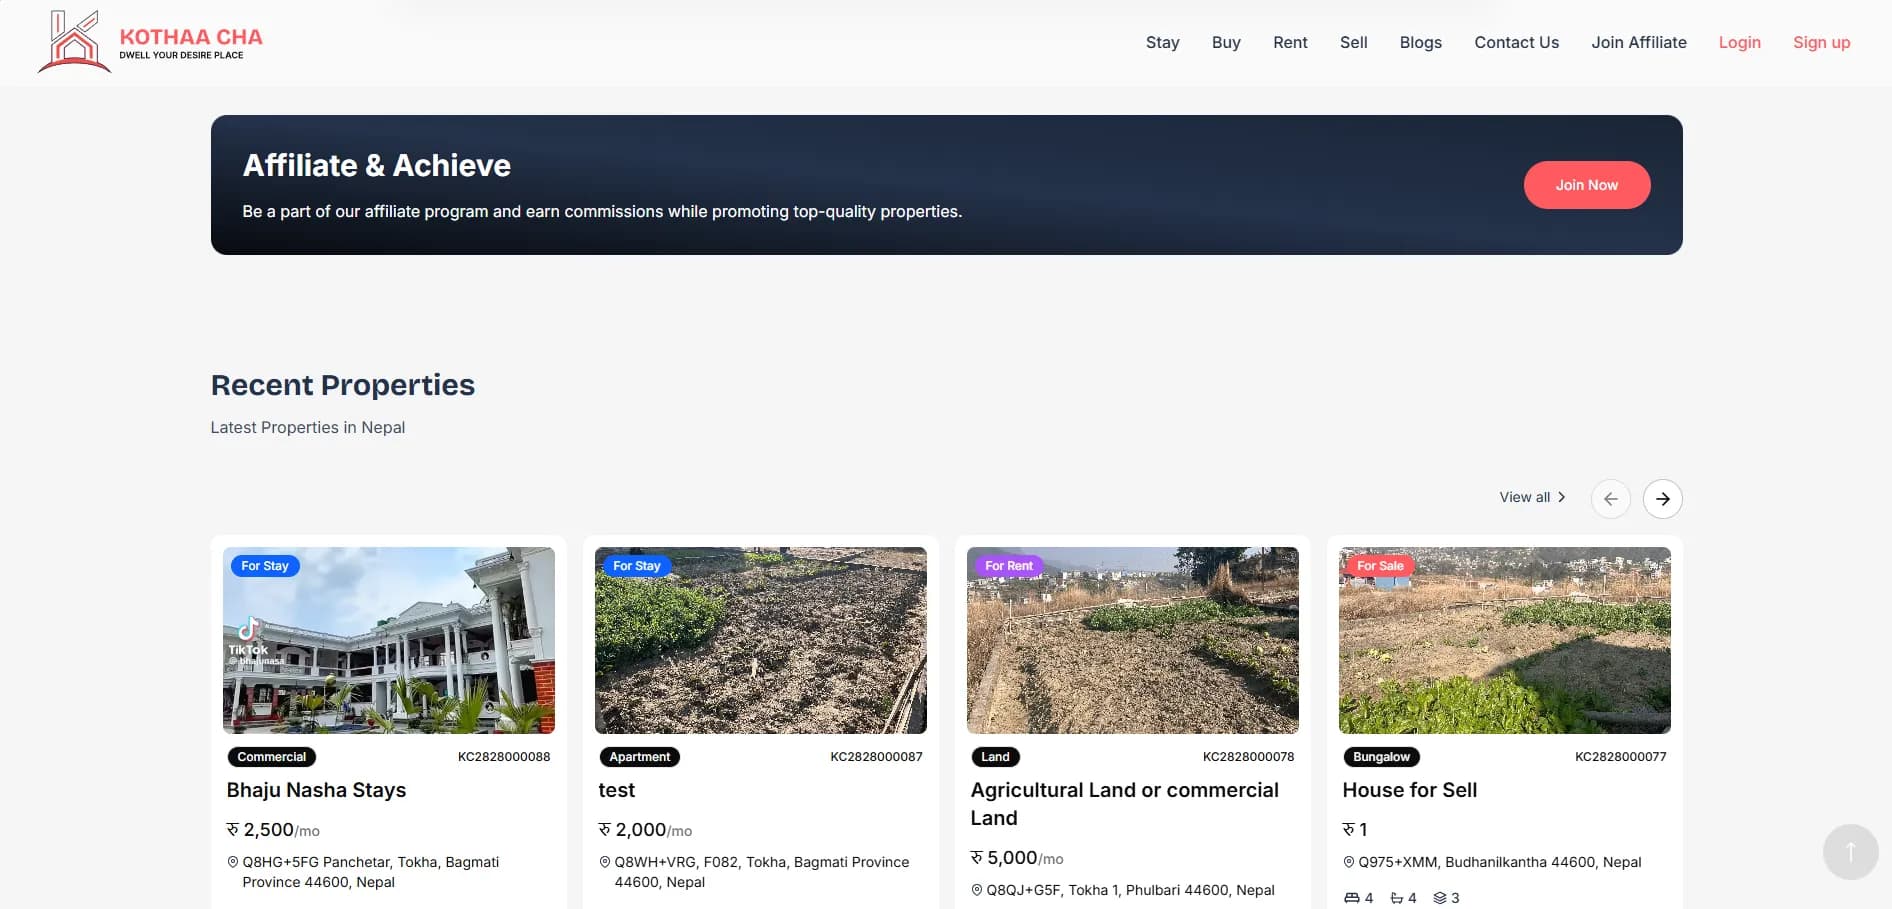Click the Land category tag
Screen dimensions: 1892x909
(x=995, y=757)
